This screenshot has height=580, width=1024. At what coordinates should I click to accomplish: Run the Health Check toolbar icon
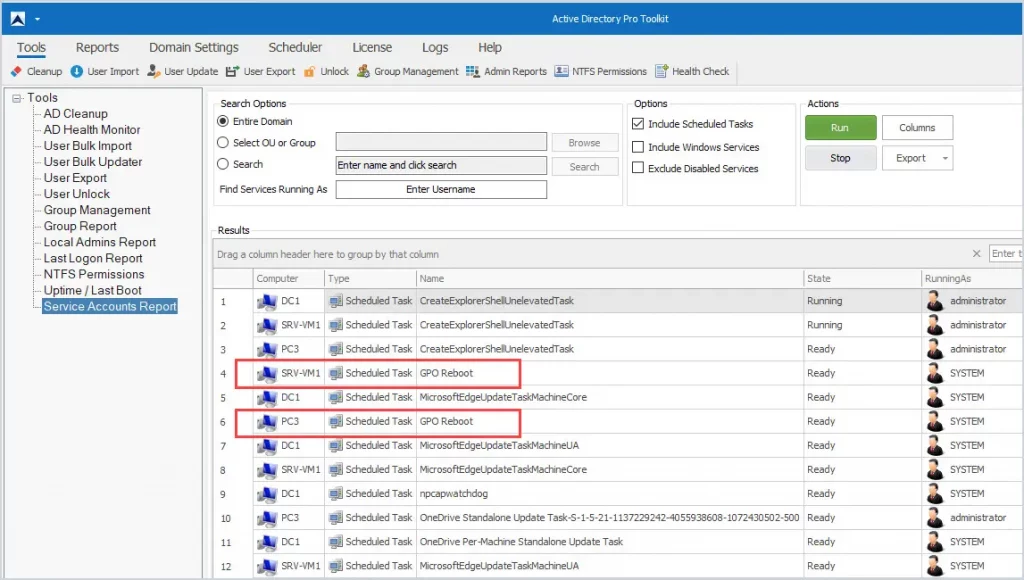[x=662, y=71]
